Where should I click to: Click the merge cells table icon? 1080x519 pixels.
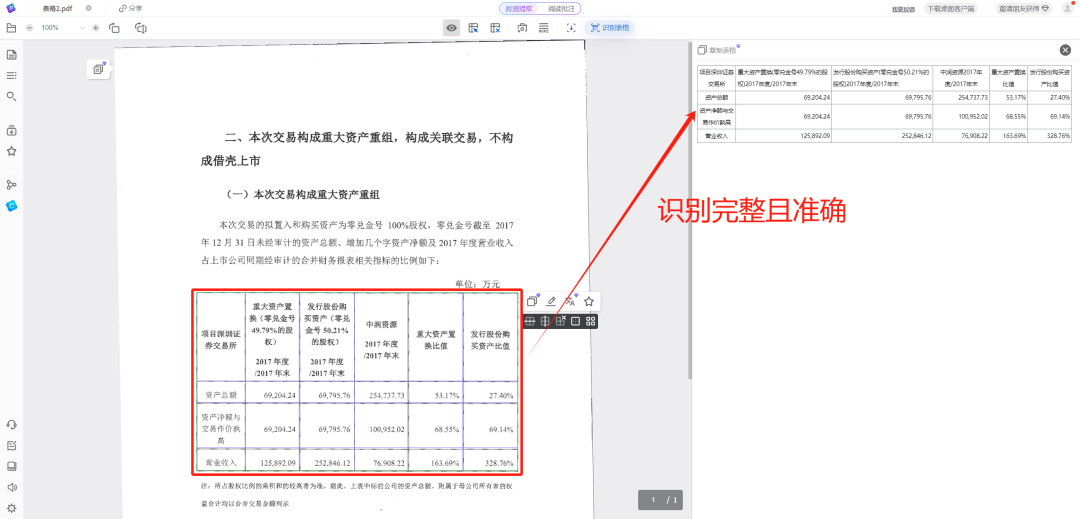[x=575, y=321]
